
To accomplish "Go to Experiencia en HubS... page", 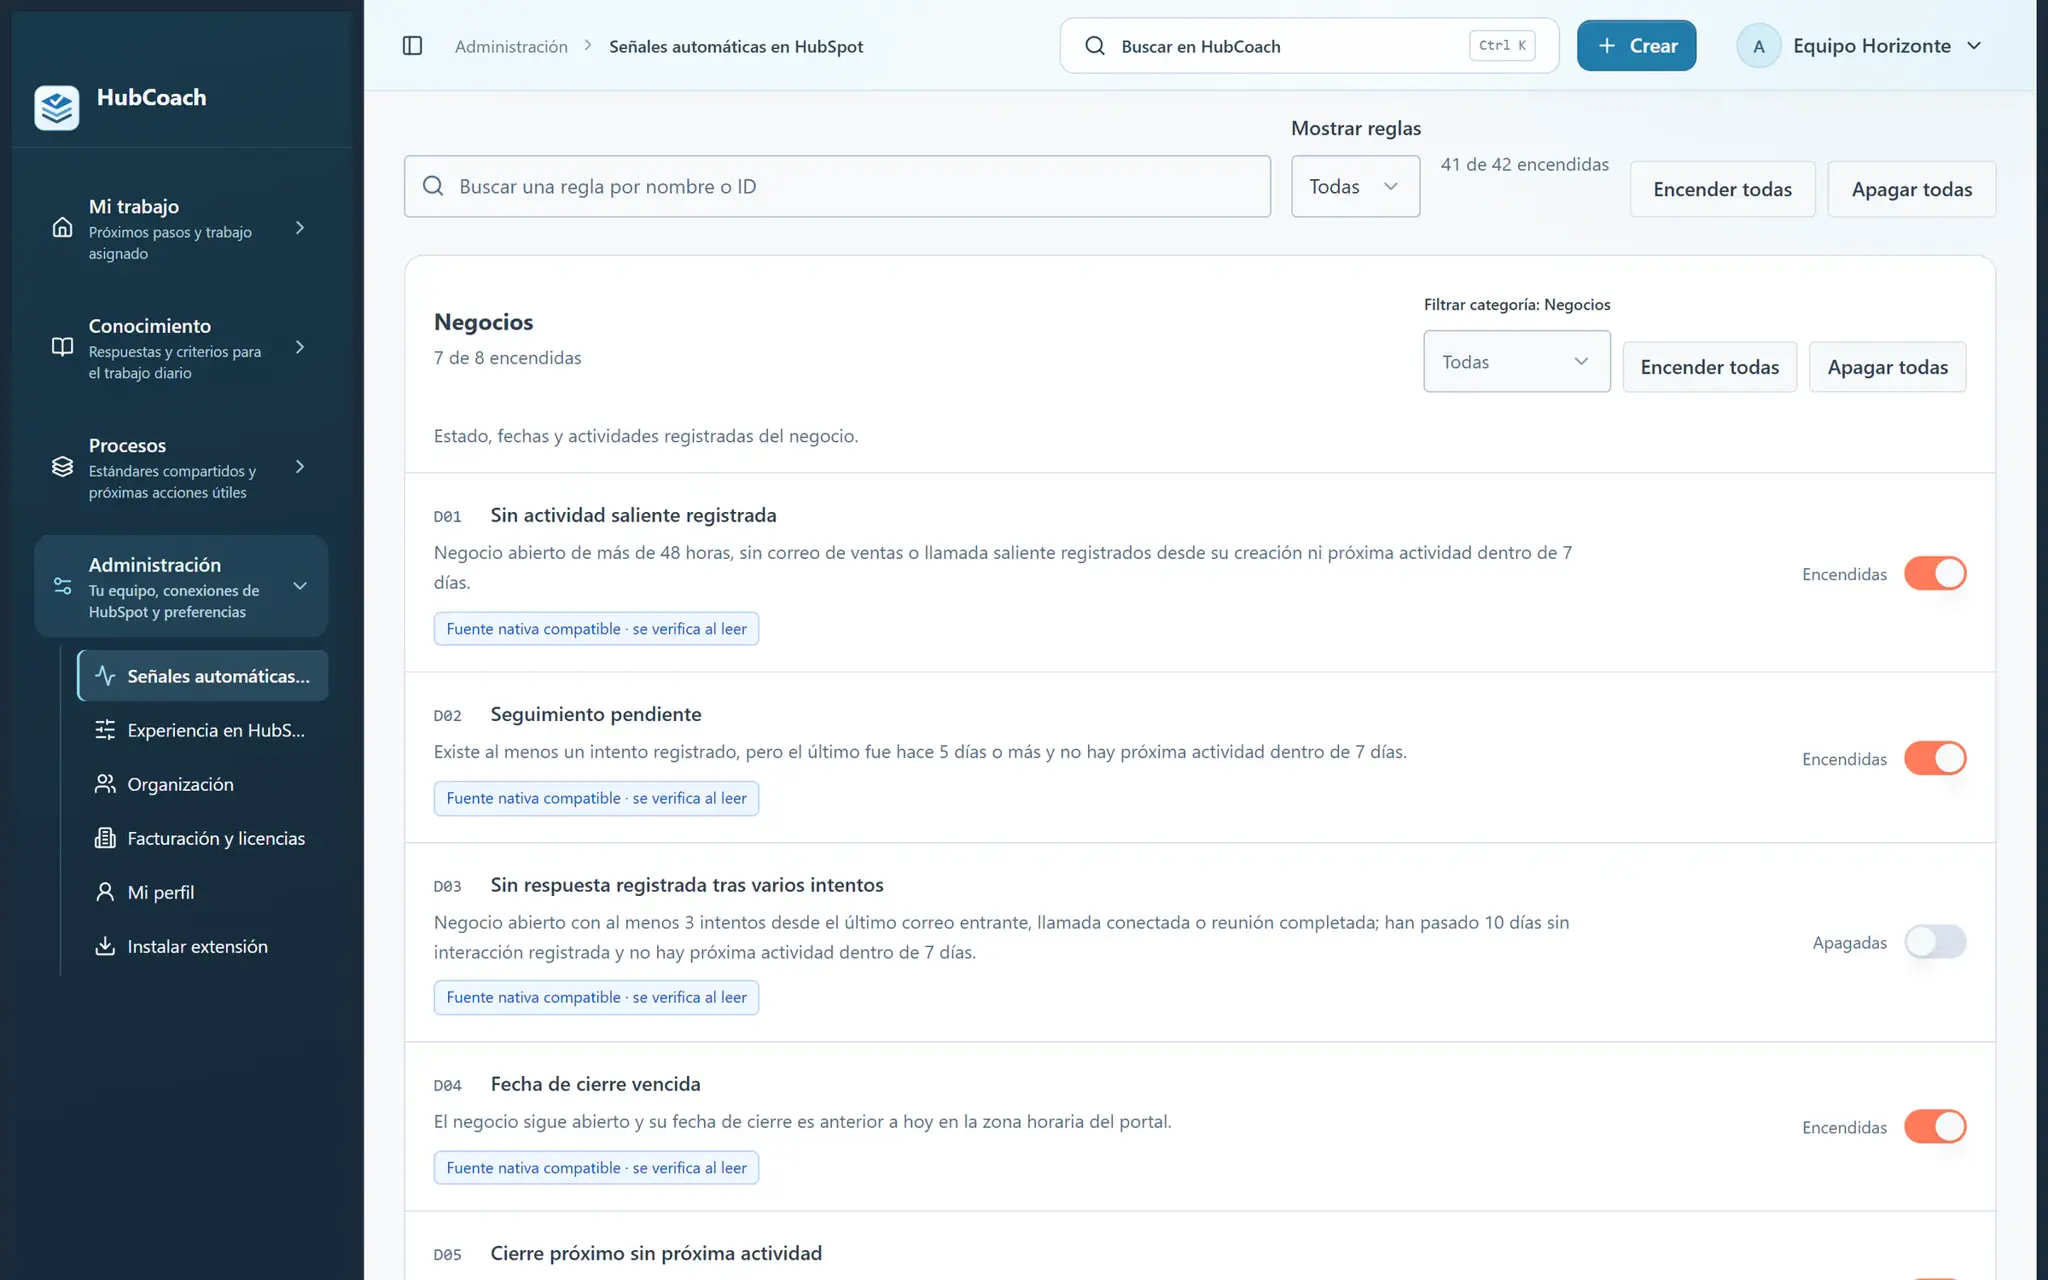I will click(203, 730).
